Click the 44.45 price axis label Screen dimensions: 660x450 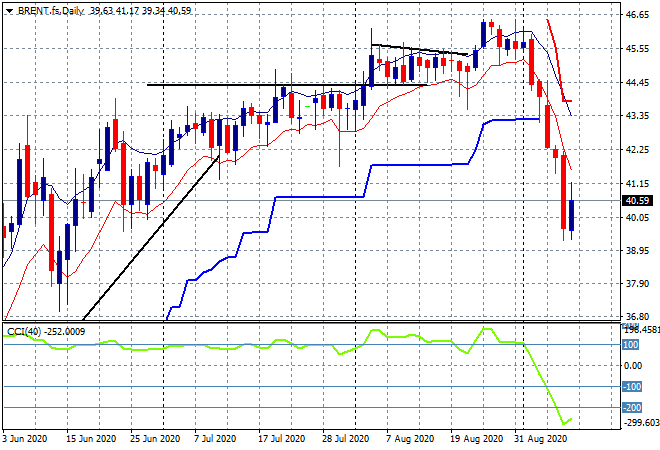(637, 83)
